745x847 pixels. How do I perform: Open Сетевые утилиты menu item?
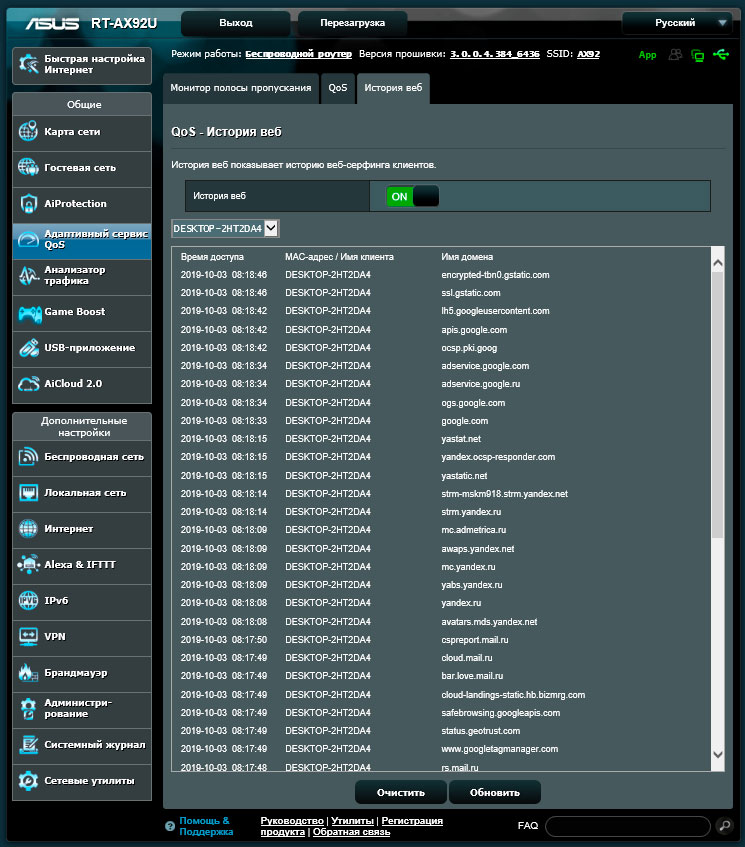tap(82, 781)
